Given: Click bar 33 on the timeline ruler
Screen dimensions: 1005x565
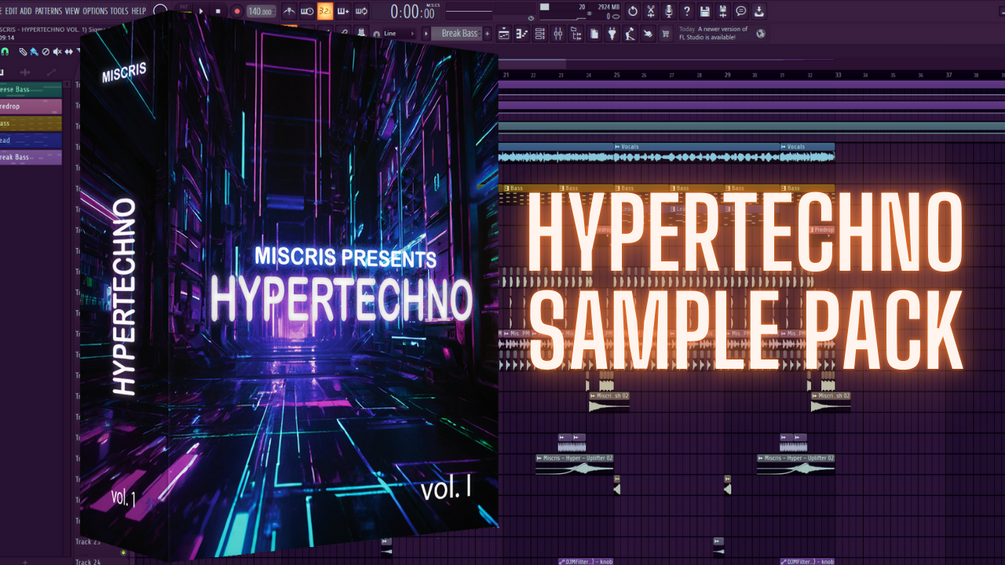Looking at the screenshot, I should [x=838, y=75].
